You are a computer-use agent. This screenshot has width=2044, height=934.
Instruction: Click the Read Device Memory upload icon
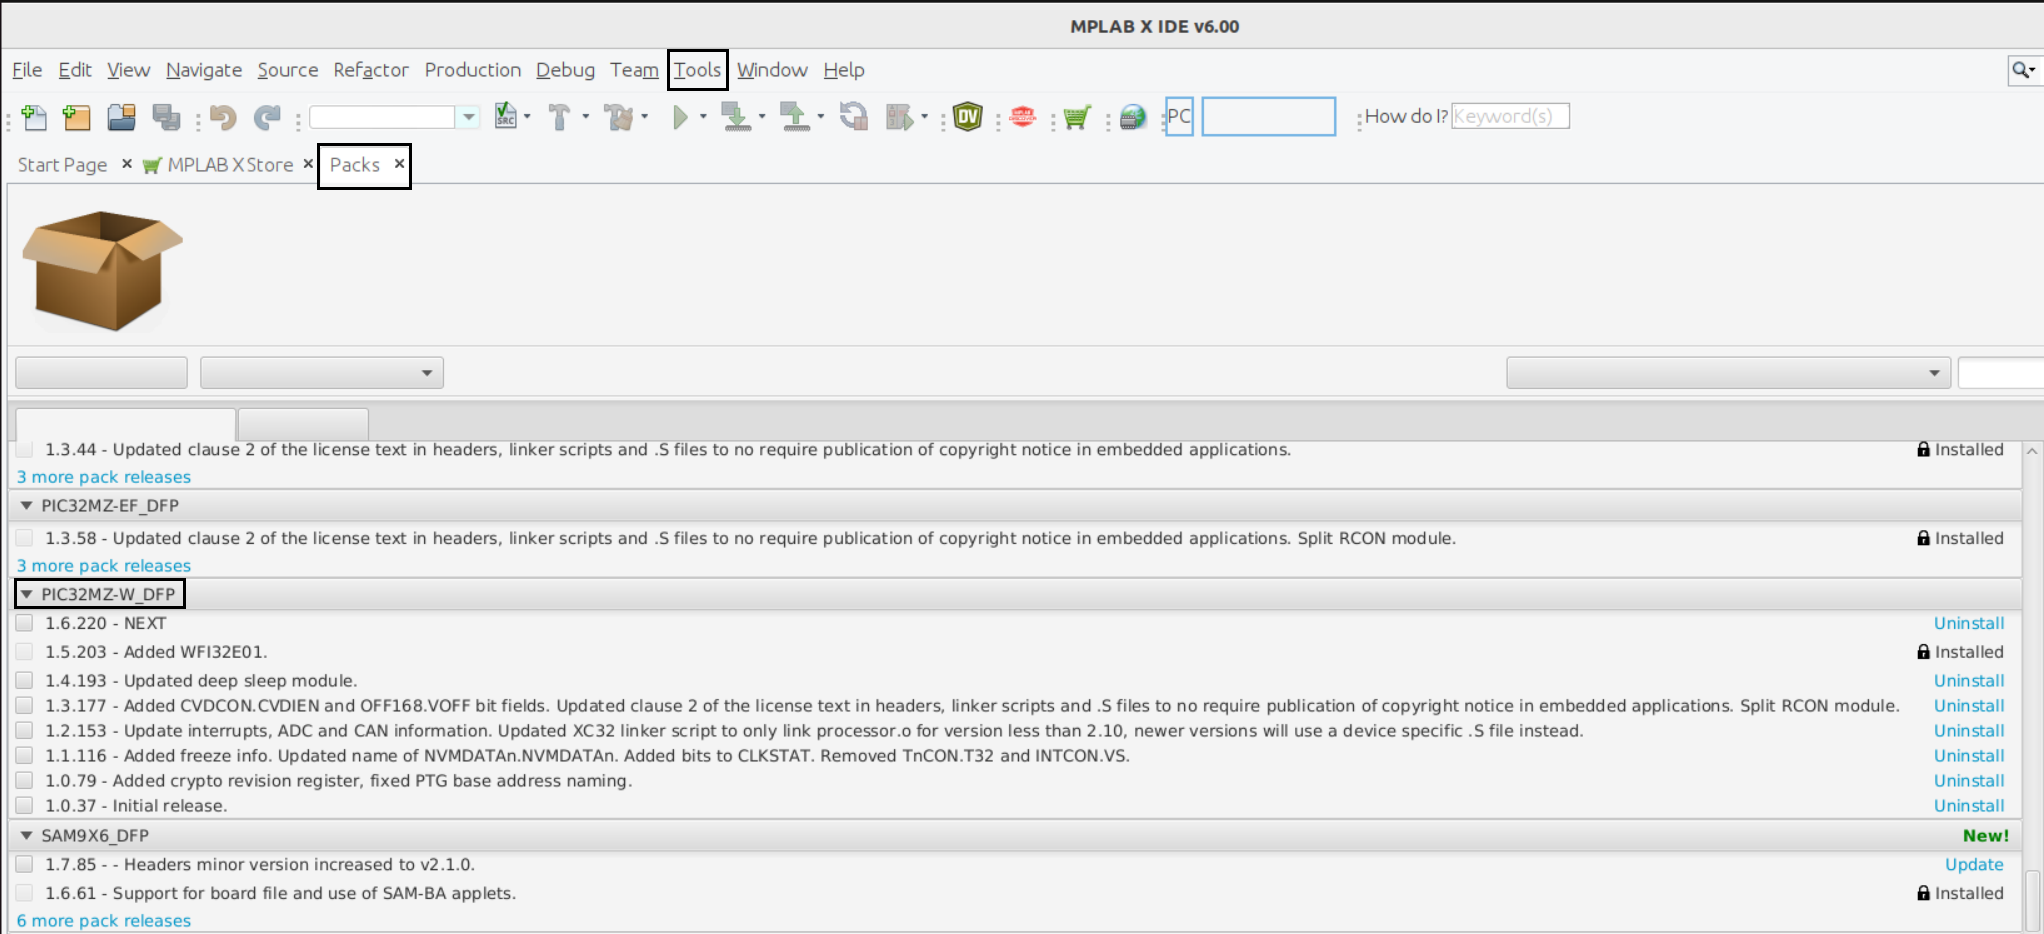click(x=795, y=117)
